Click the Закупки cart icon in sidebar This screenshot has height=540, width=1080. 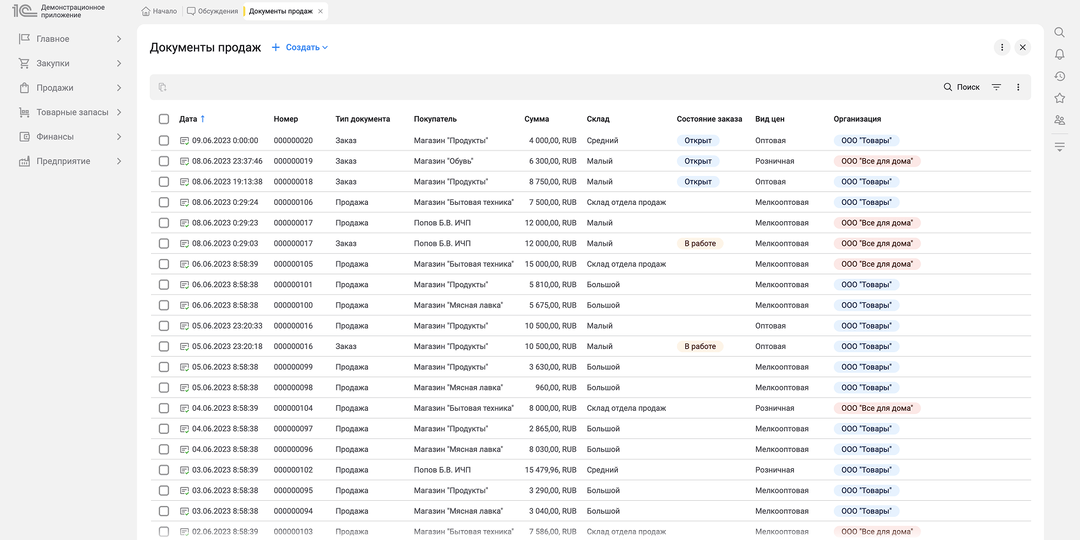click(25, 63)
